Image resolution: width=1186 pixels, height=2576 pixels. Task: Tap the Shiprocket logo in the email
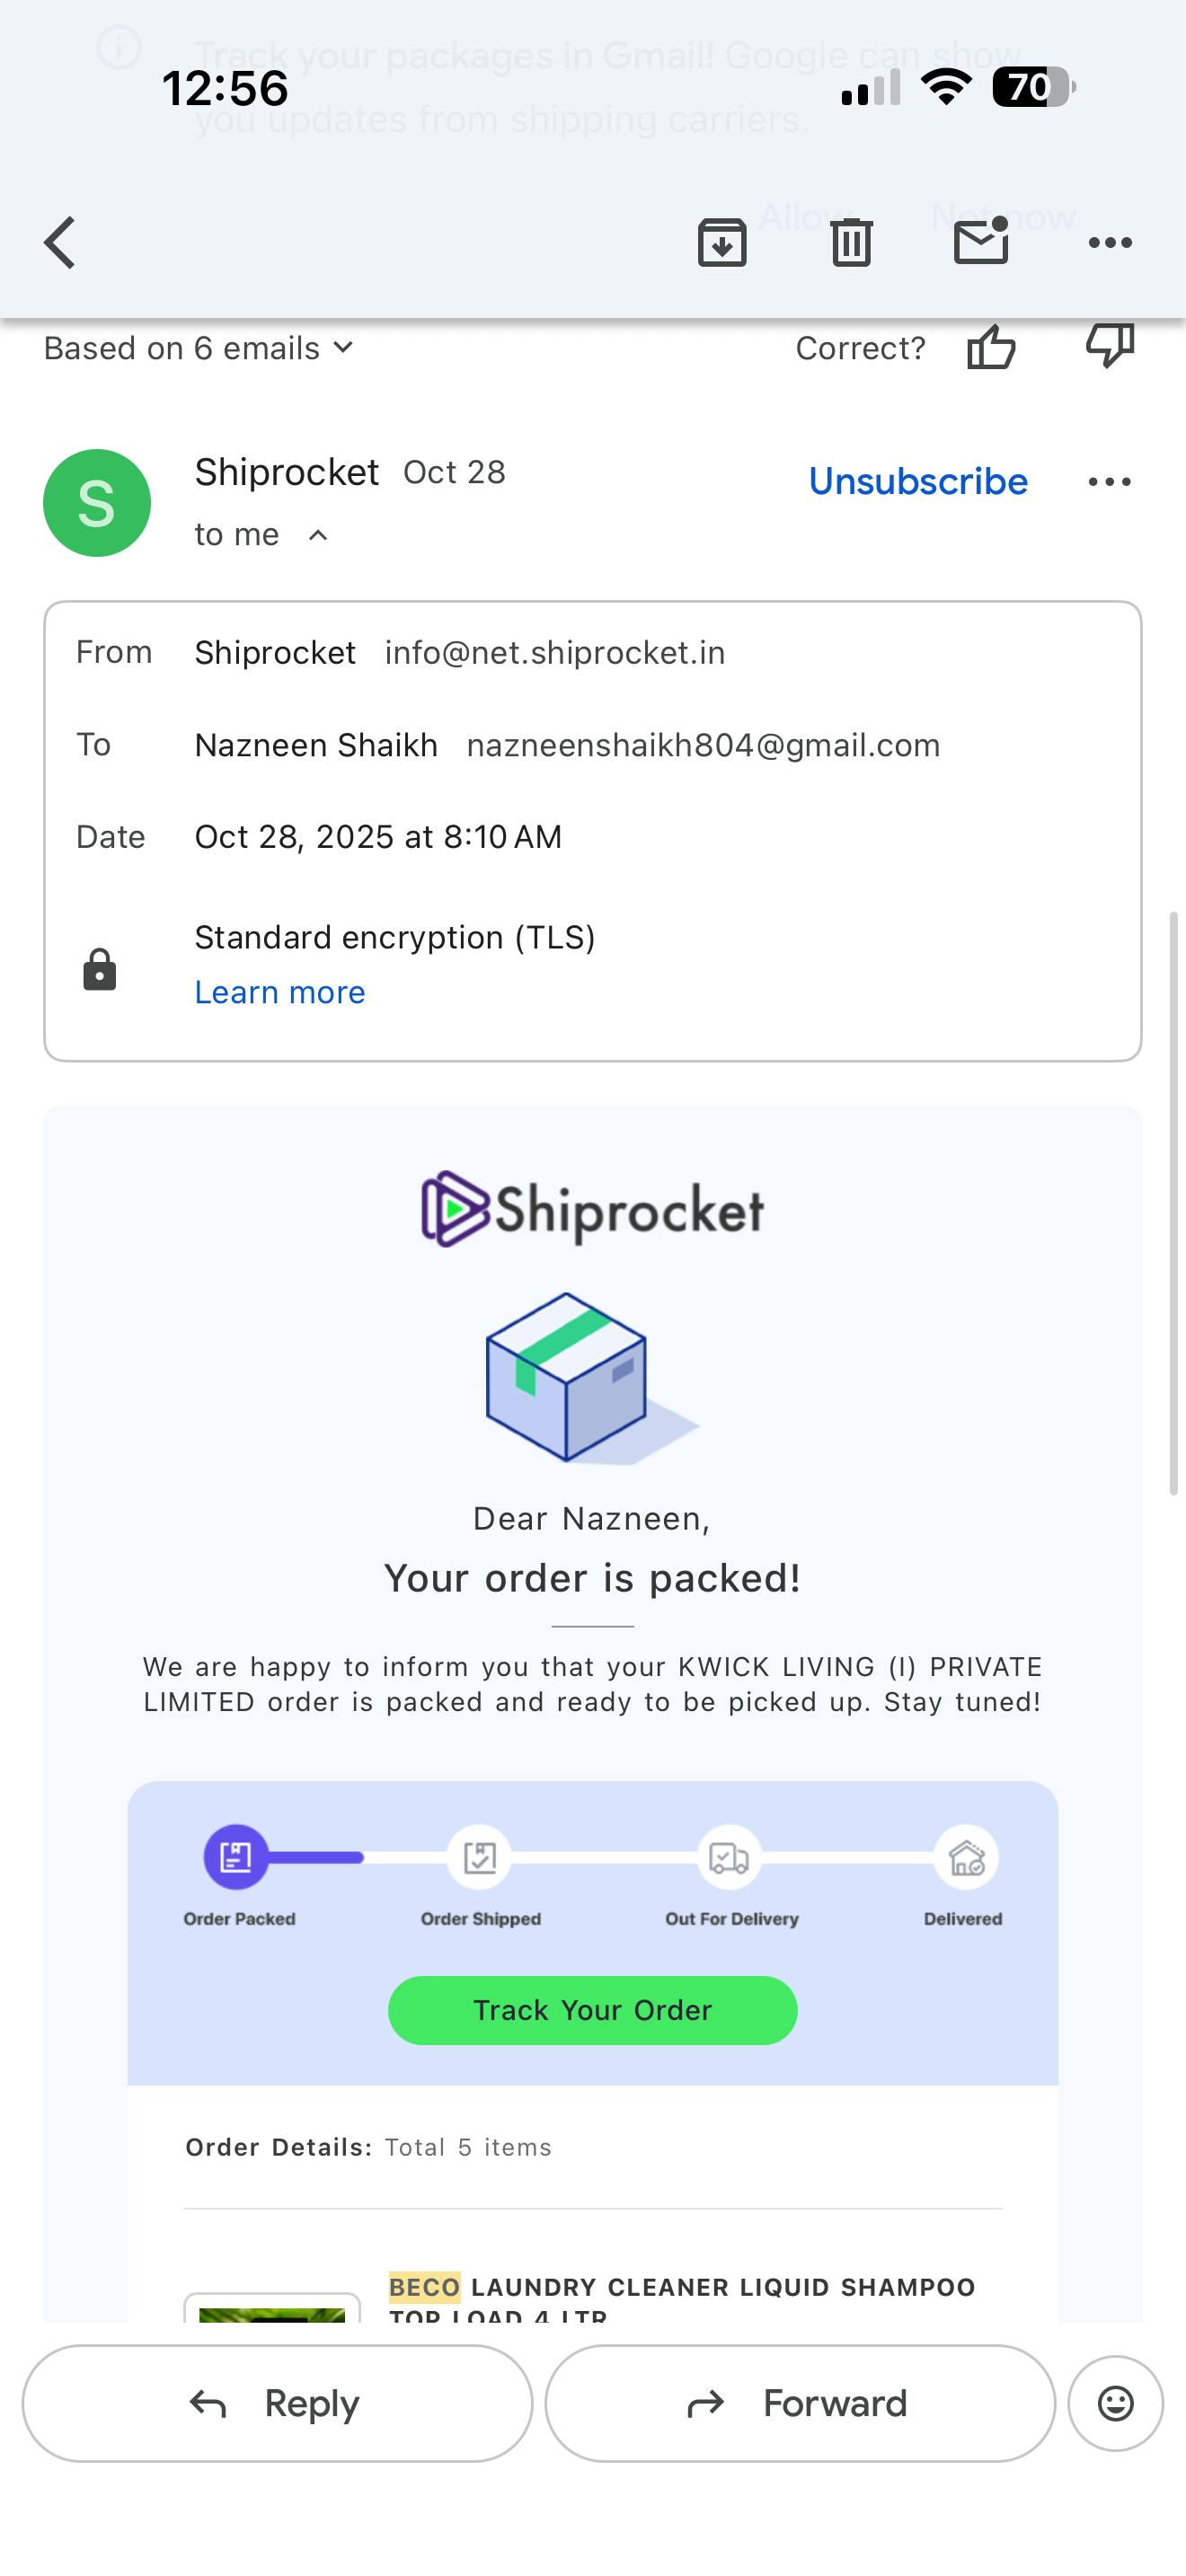click(592, 1209)
